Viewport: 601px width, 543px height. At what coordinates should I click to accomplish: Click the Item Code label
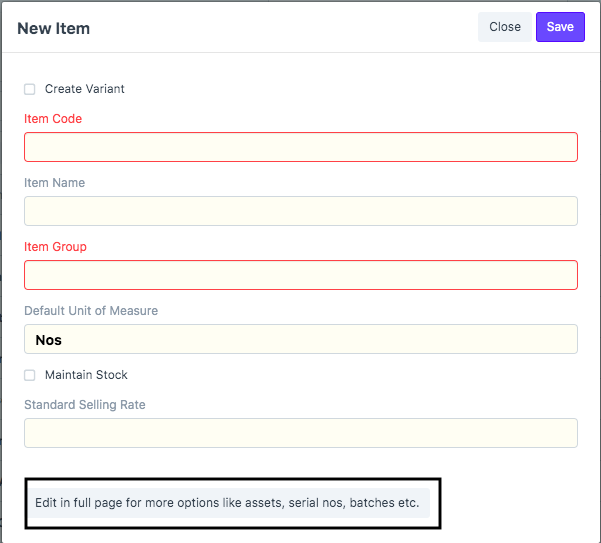53,119
